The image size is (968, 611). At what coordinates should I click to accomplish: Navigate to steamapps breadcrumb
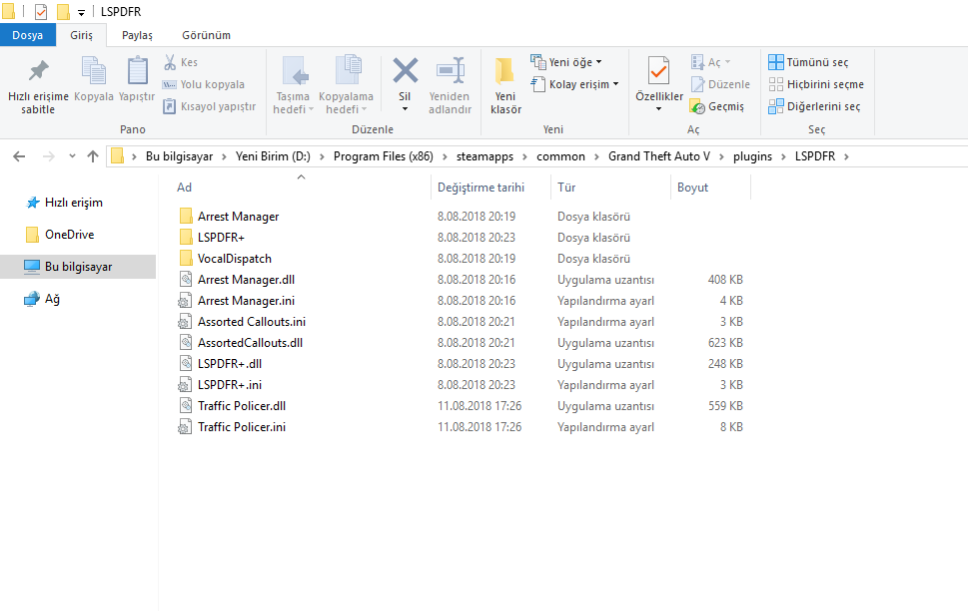485,157
